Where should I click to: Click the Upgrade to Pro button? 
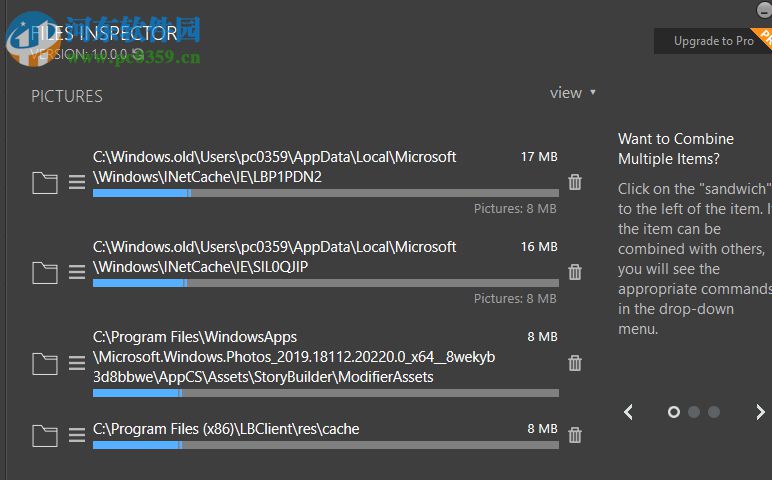pos(713,41)
